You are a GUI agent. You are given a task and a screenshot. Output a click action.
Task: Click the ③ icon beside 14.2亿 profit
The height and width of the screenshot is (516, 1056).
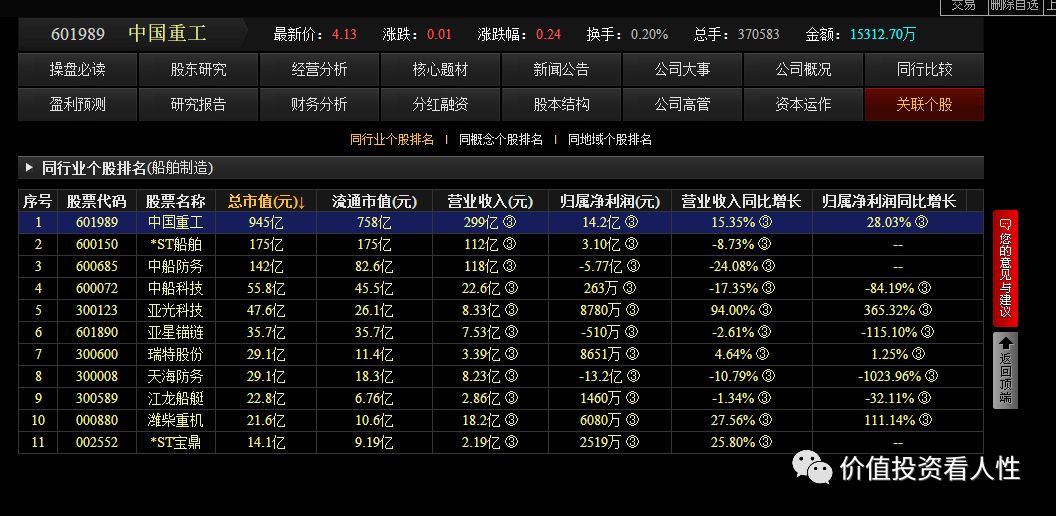631,222
